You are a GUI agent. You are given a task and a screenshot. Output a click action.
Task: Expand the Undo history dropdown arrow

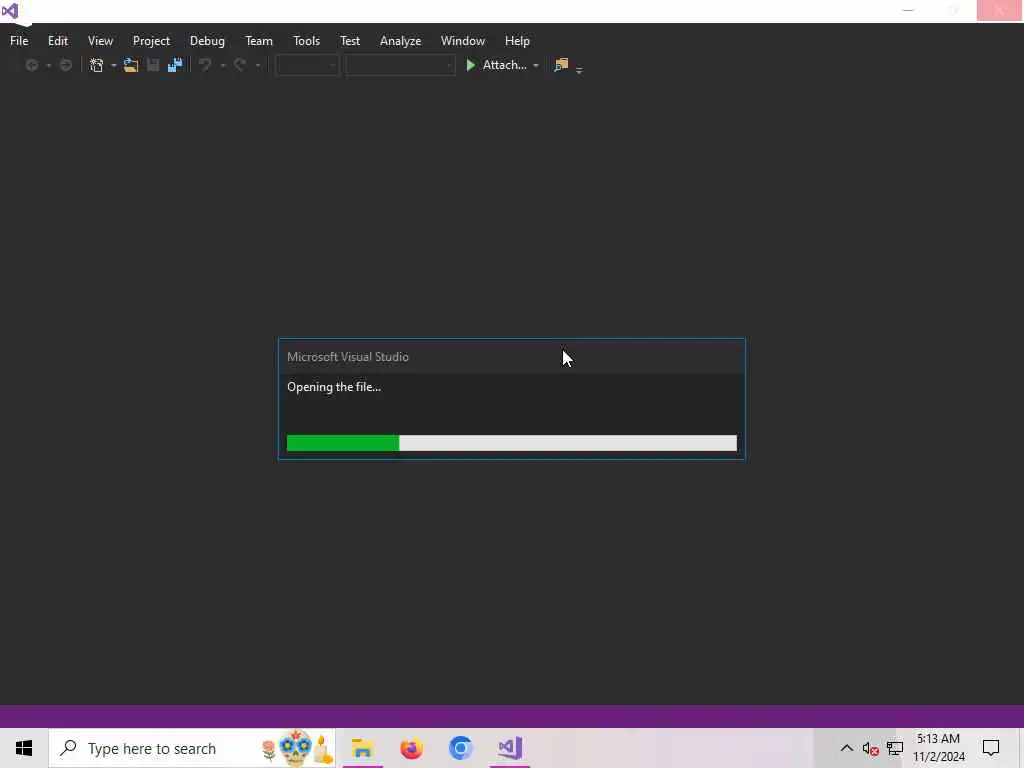point(223,65)
